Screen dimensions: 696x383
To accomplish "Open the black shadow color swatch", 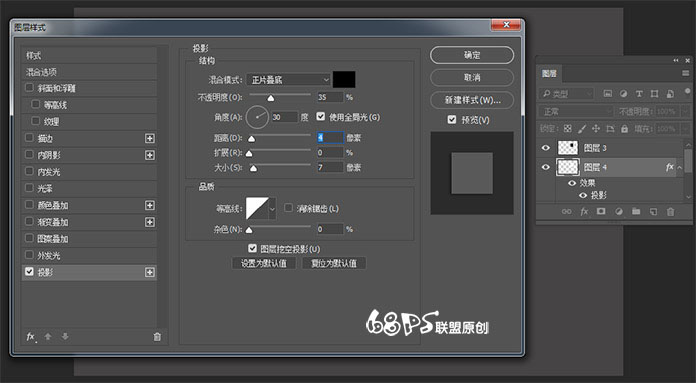I will 344,79.
